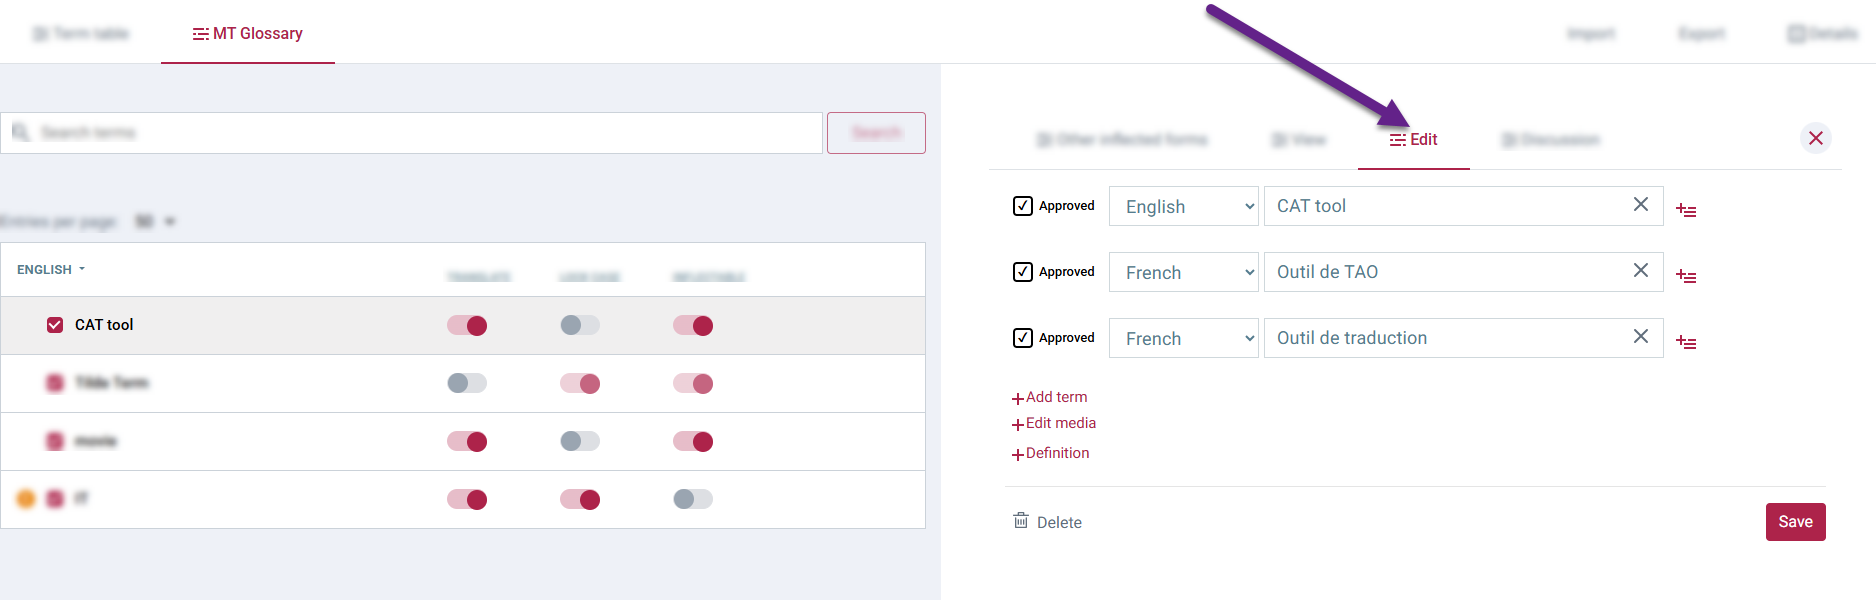The image size is (1876, 600).
Task: Uncheck Approved for the English term
Action: click(x=1023, y=206)
